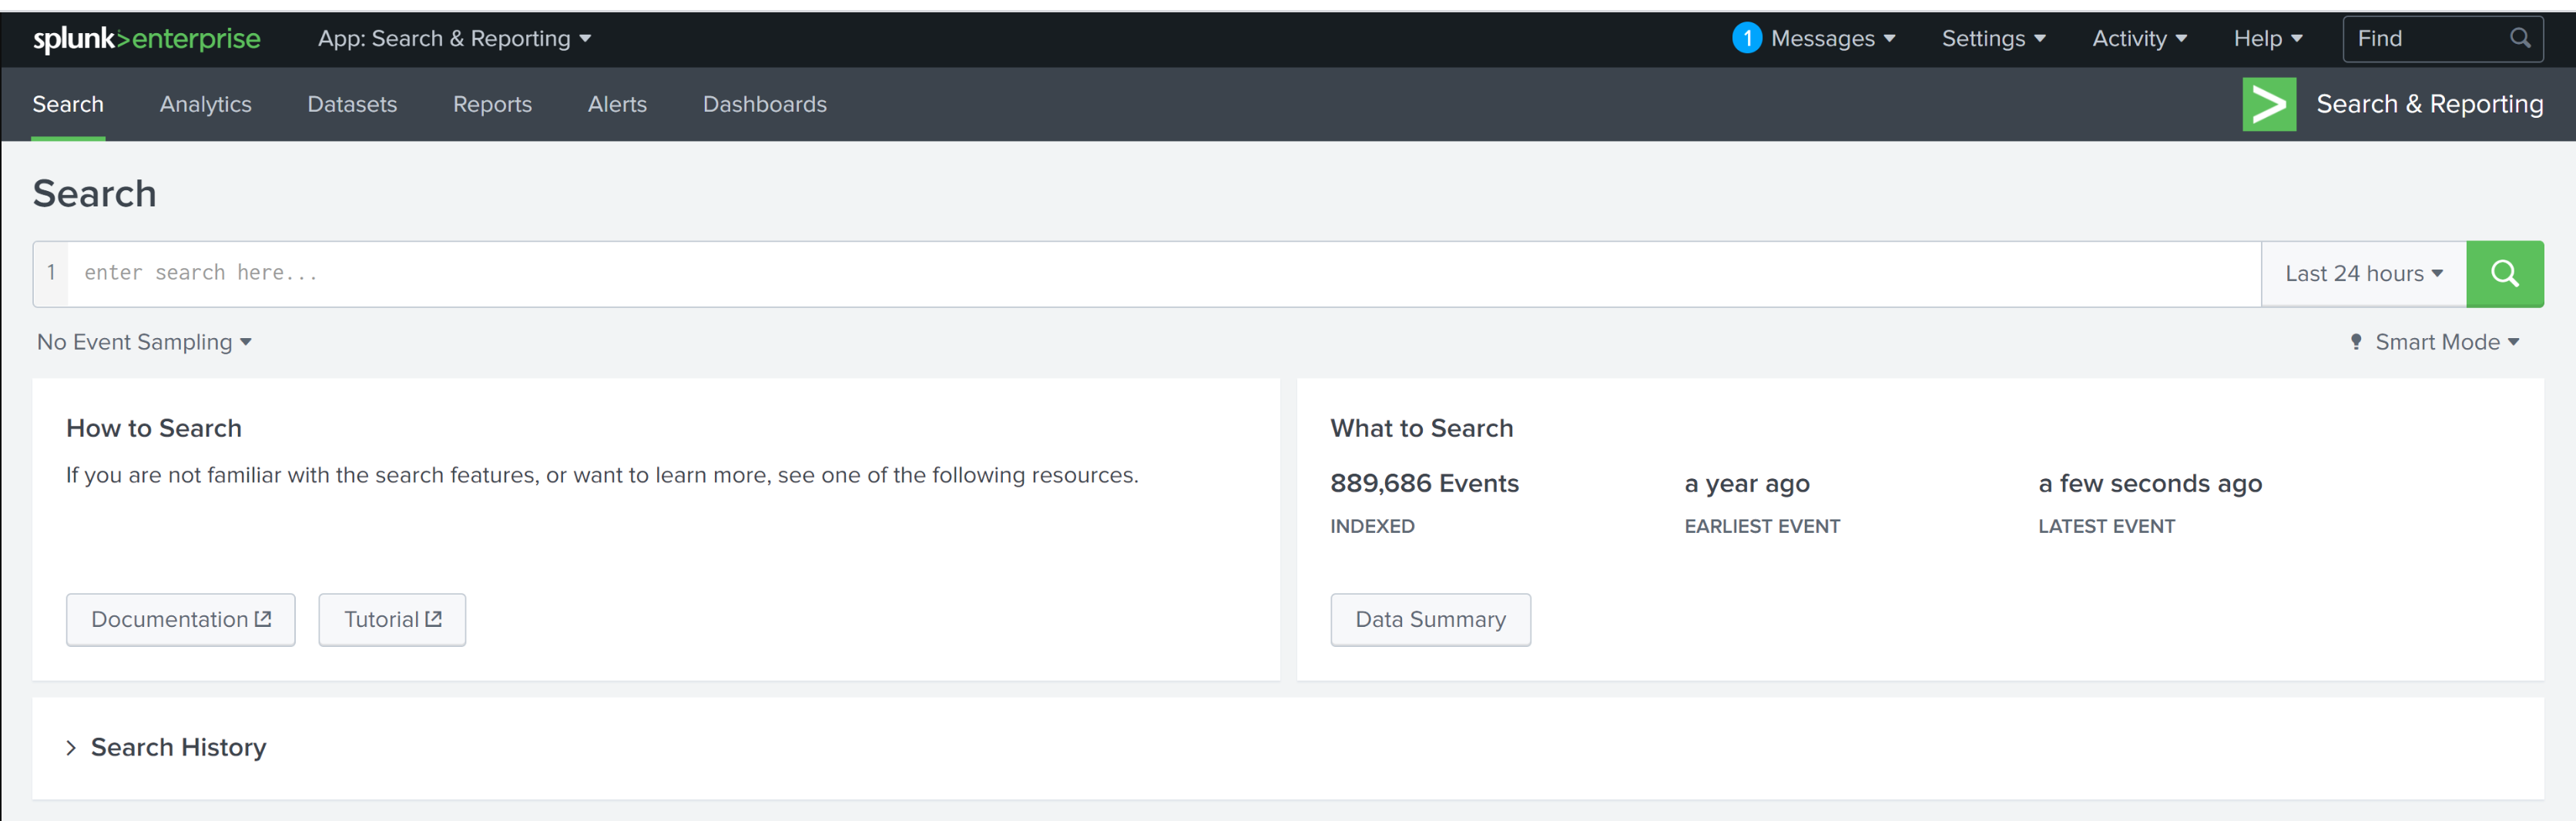Expand the Search History section
2576x821 pixels.
[166, 747]
